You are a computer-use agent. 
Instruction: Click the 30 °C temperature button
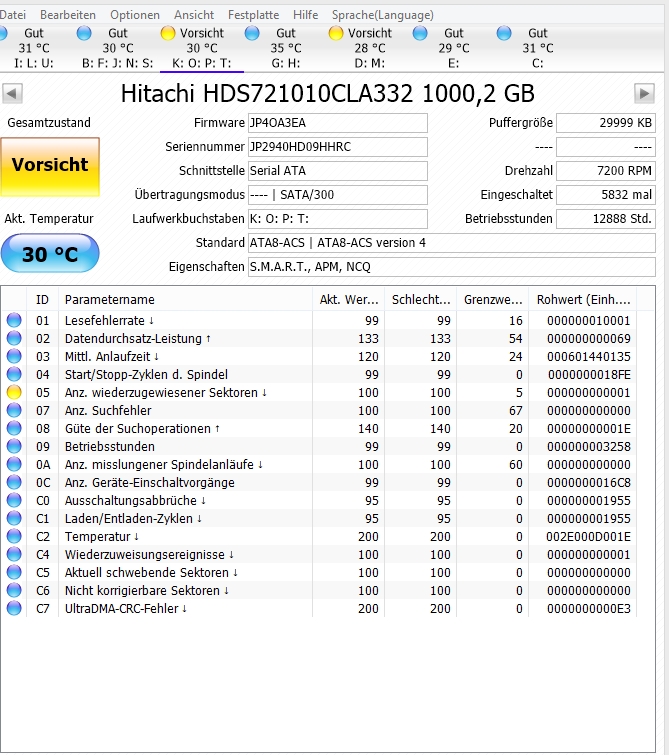[50, 253]
